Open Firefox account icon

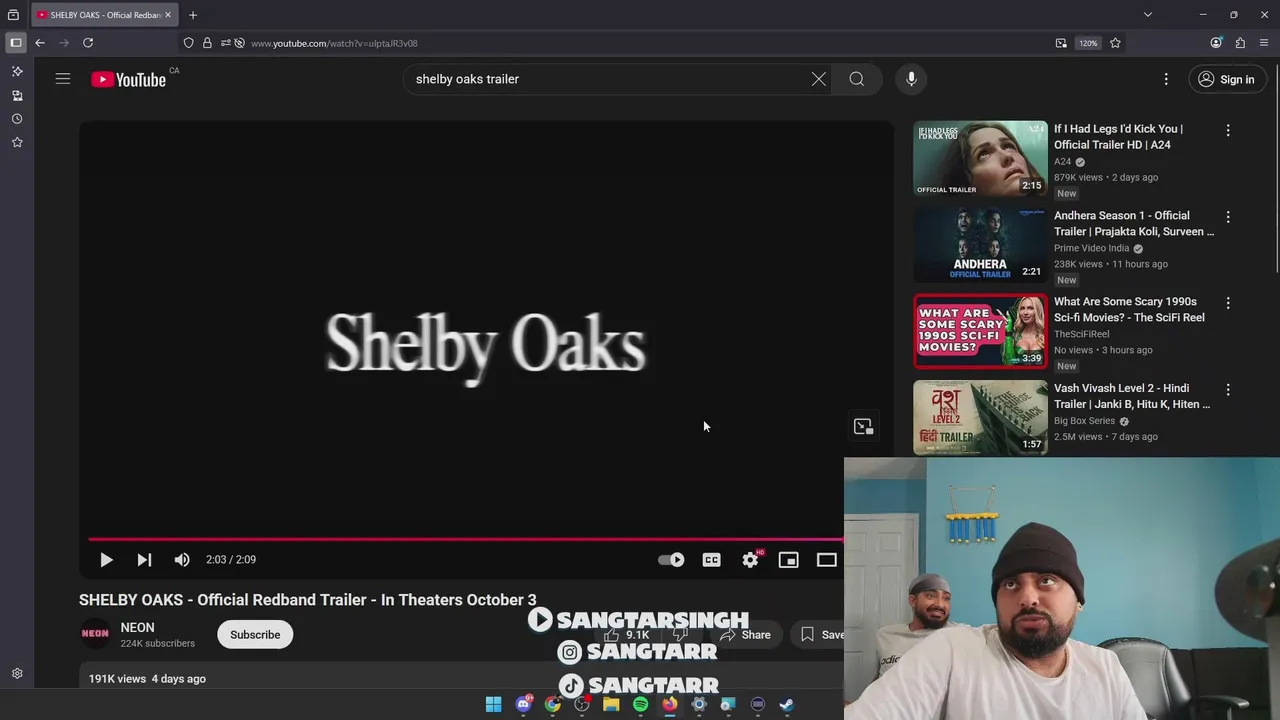1216,43
